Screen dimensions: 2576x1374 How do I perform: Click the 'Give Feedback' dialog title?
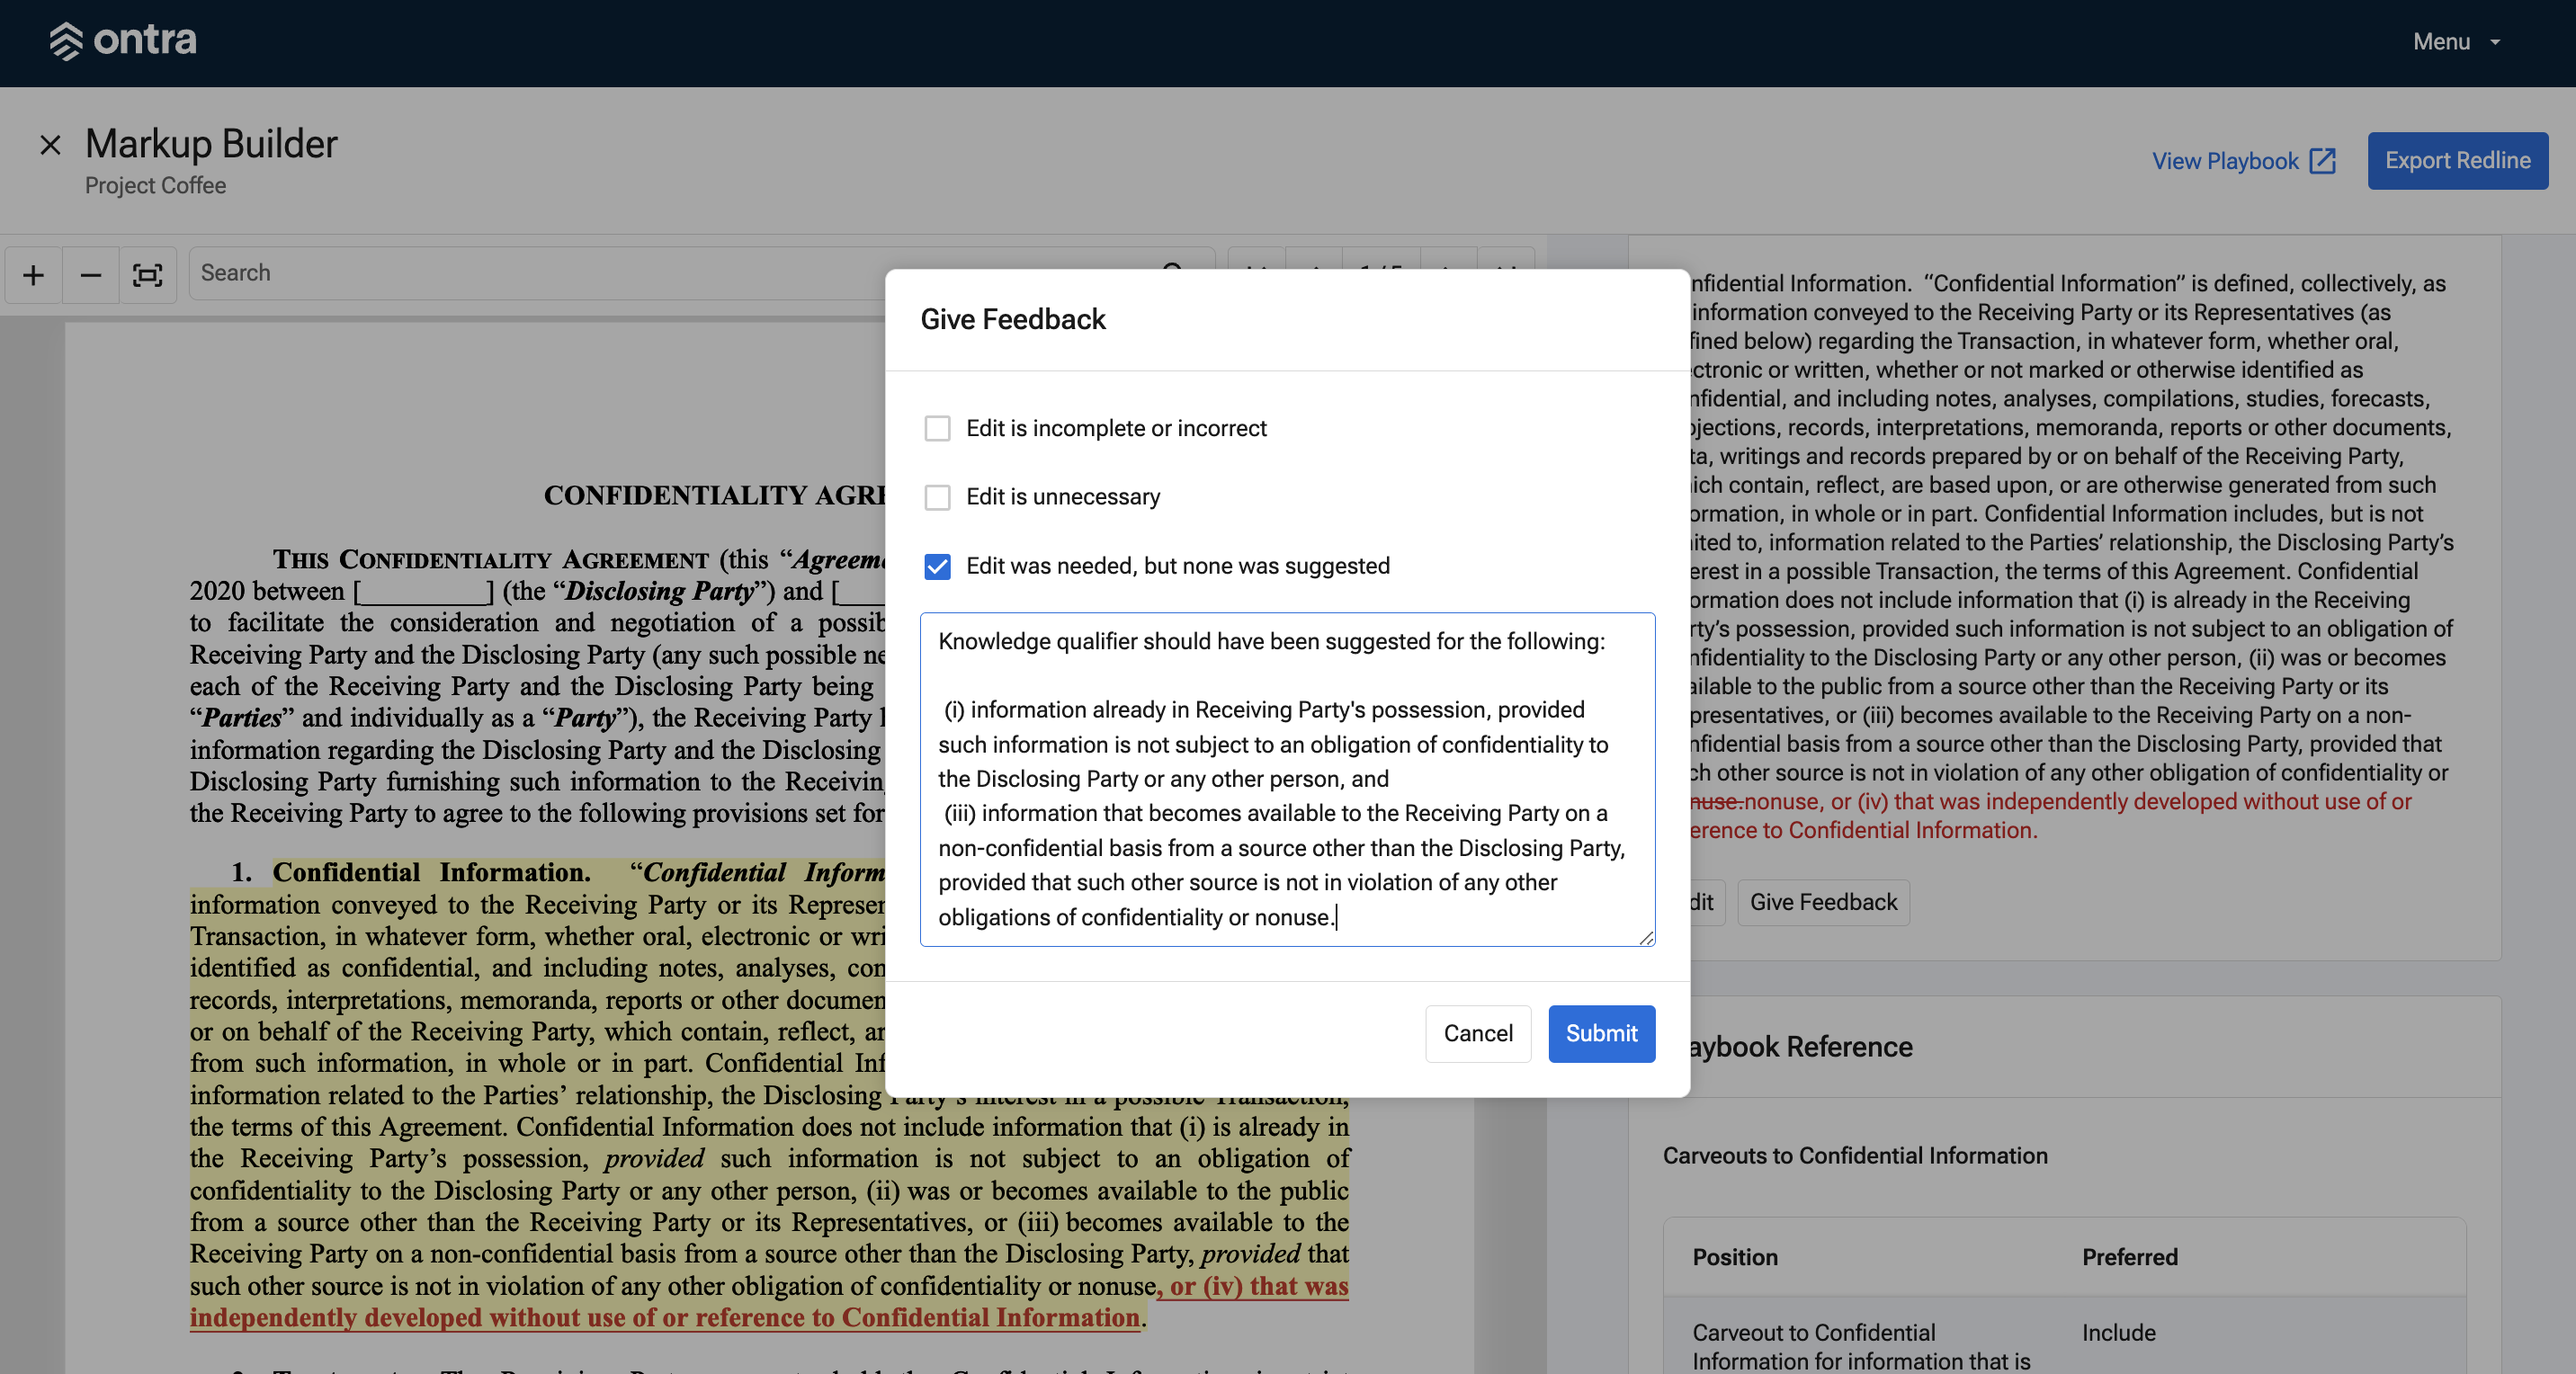[1012, 319]
